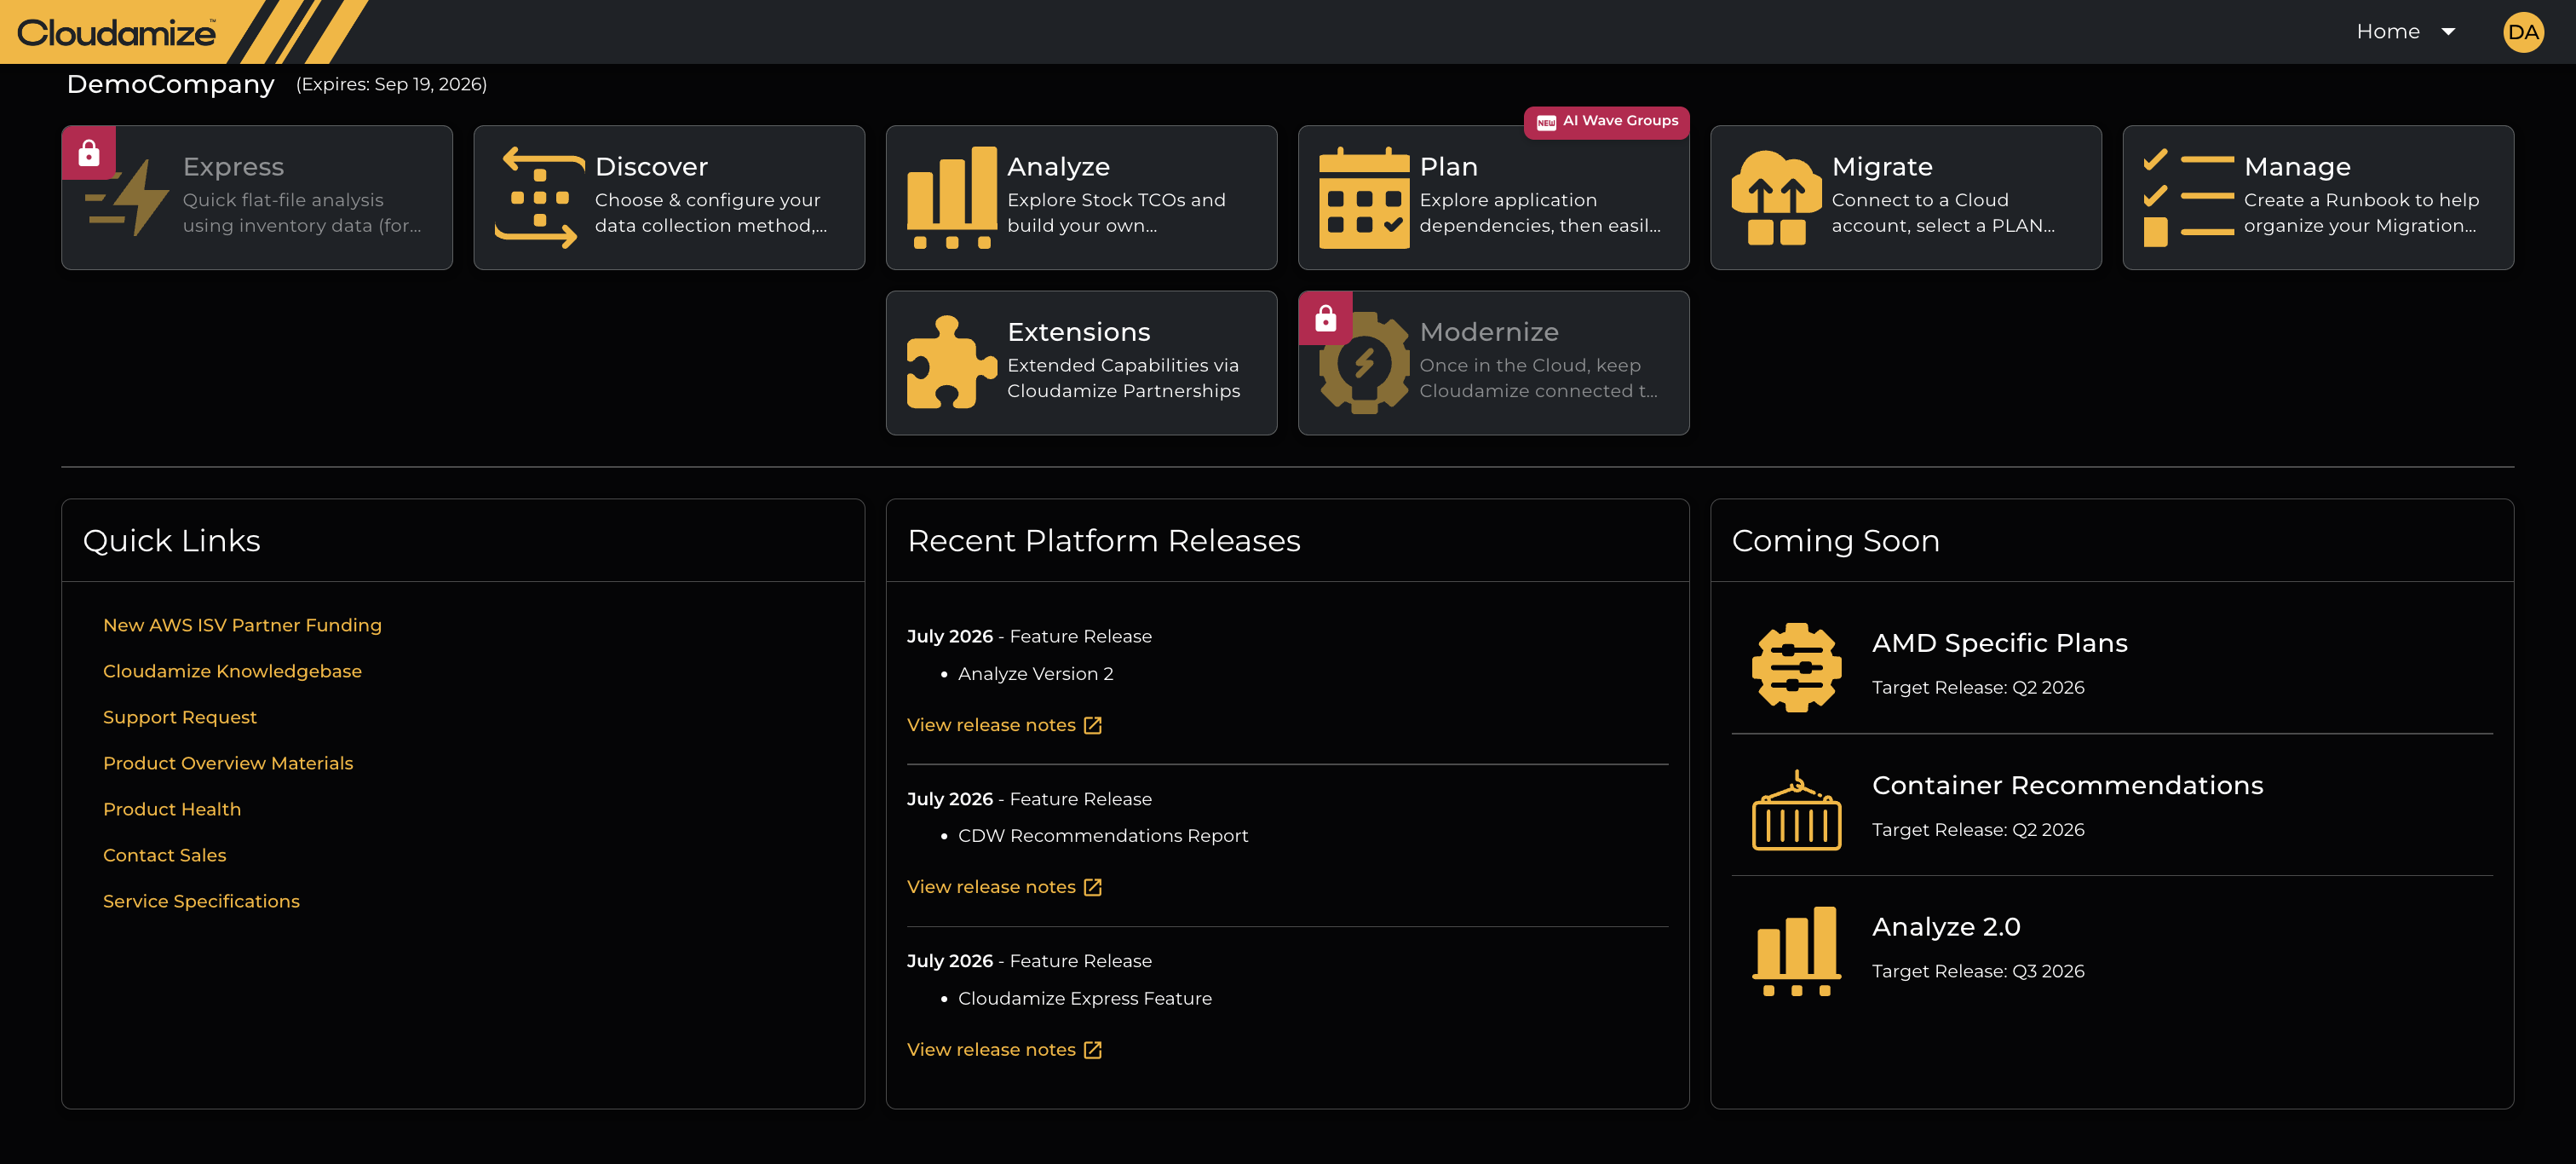Click 'Target Release: Q3 2026' text
Viewport: 2576px width, 1164px height.
pos(1978,972)
